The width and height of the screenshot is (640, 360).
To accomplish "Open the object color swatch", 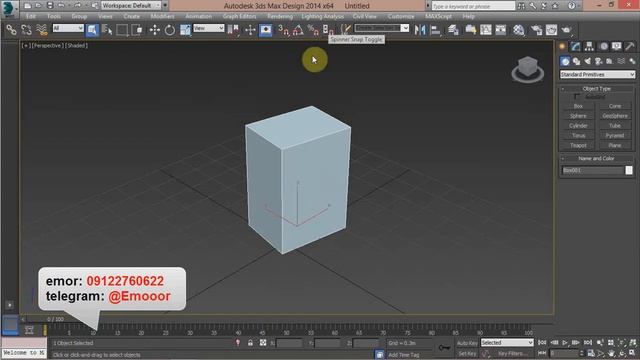I will (x=629, y=170).
